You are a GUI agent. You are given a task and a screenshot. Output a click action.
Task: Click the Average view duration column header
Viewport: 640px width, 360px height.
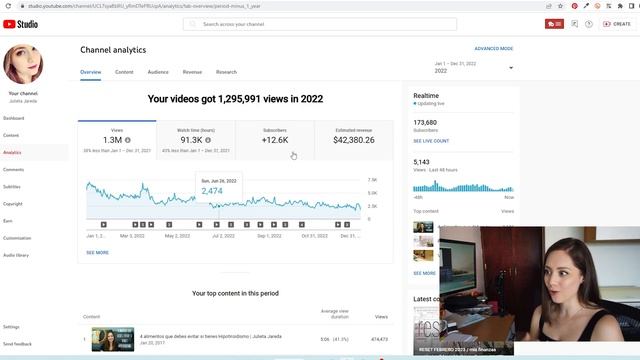[335, 313]
